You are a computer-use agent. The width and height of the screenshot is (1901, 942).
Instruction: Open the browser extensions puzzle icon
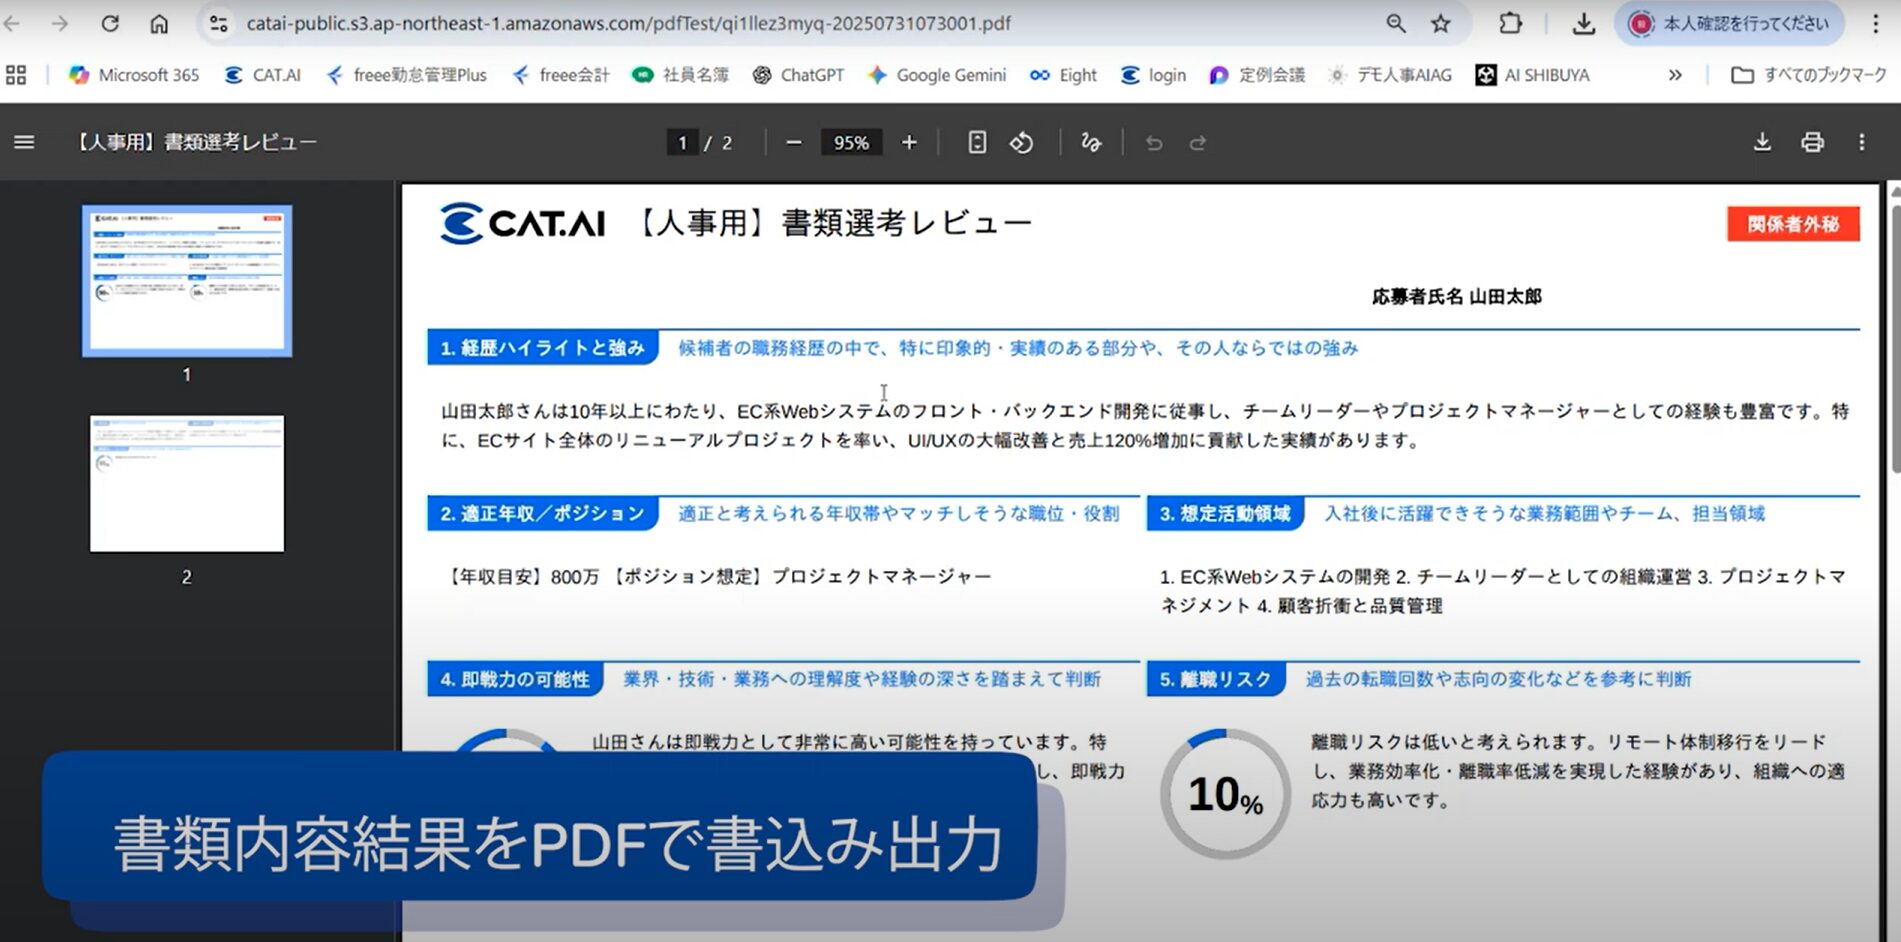click(x=1510, y=23)
